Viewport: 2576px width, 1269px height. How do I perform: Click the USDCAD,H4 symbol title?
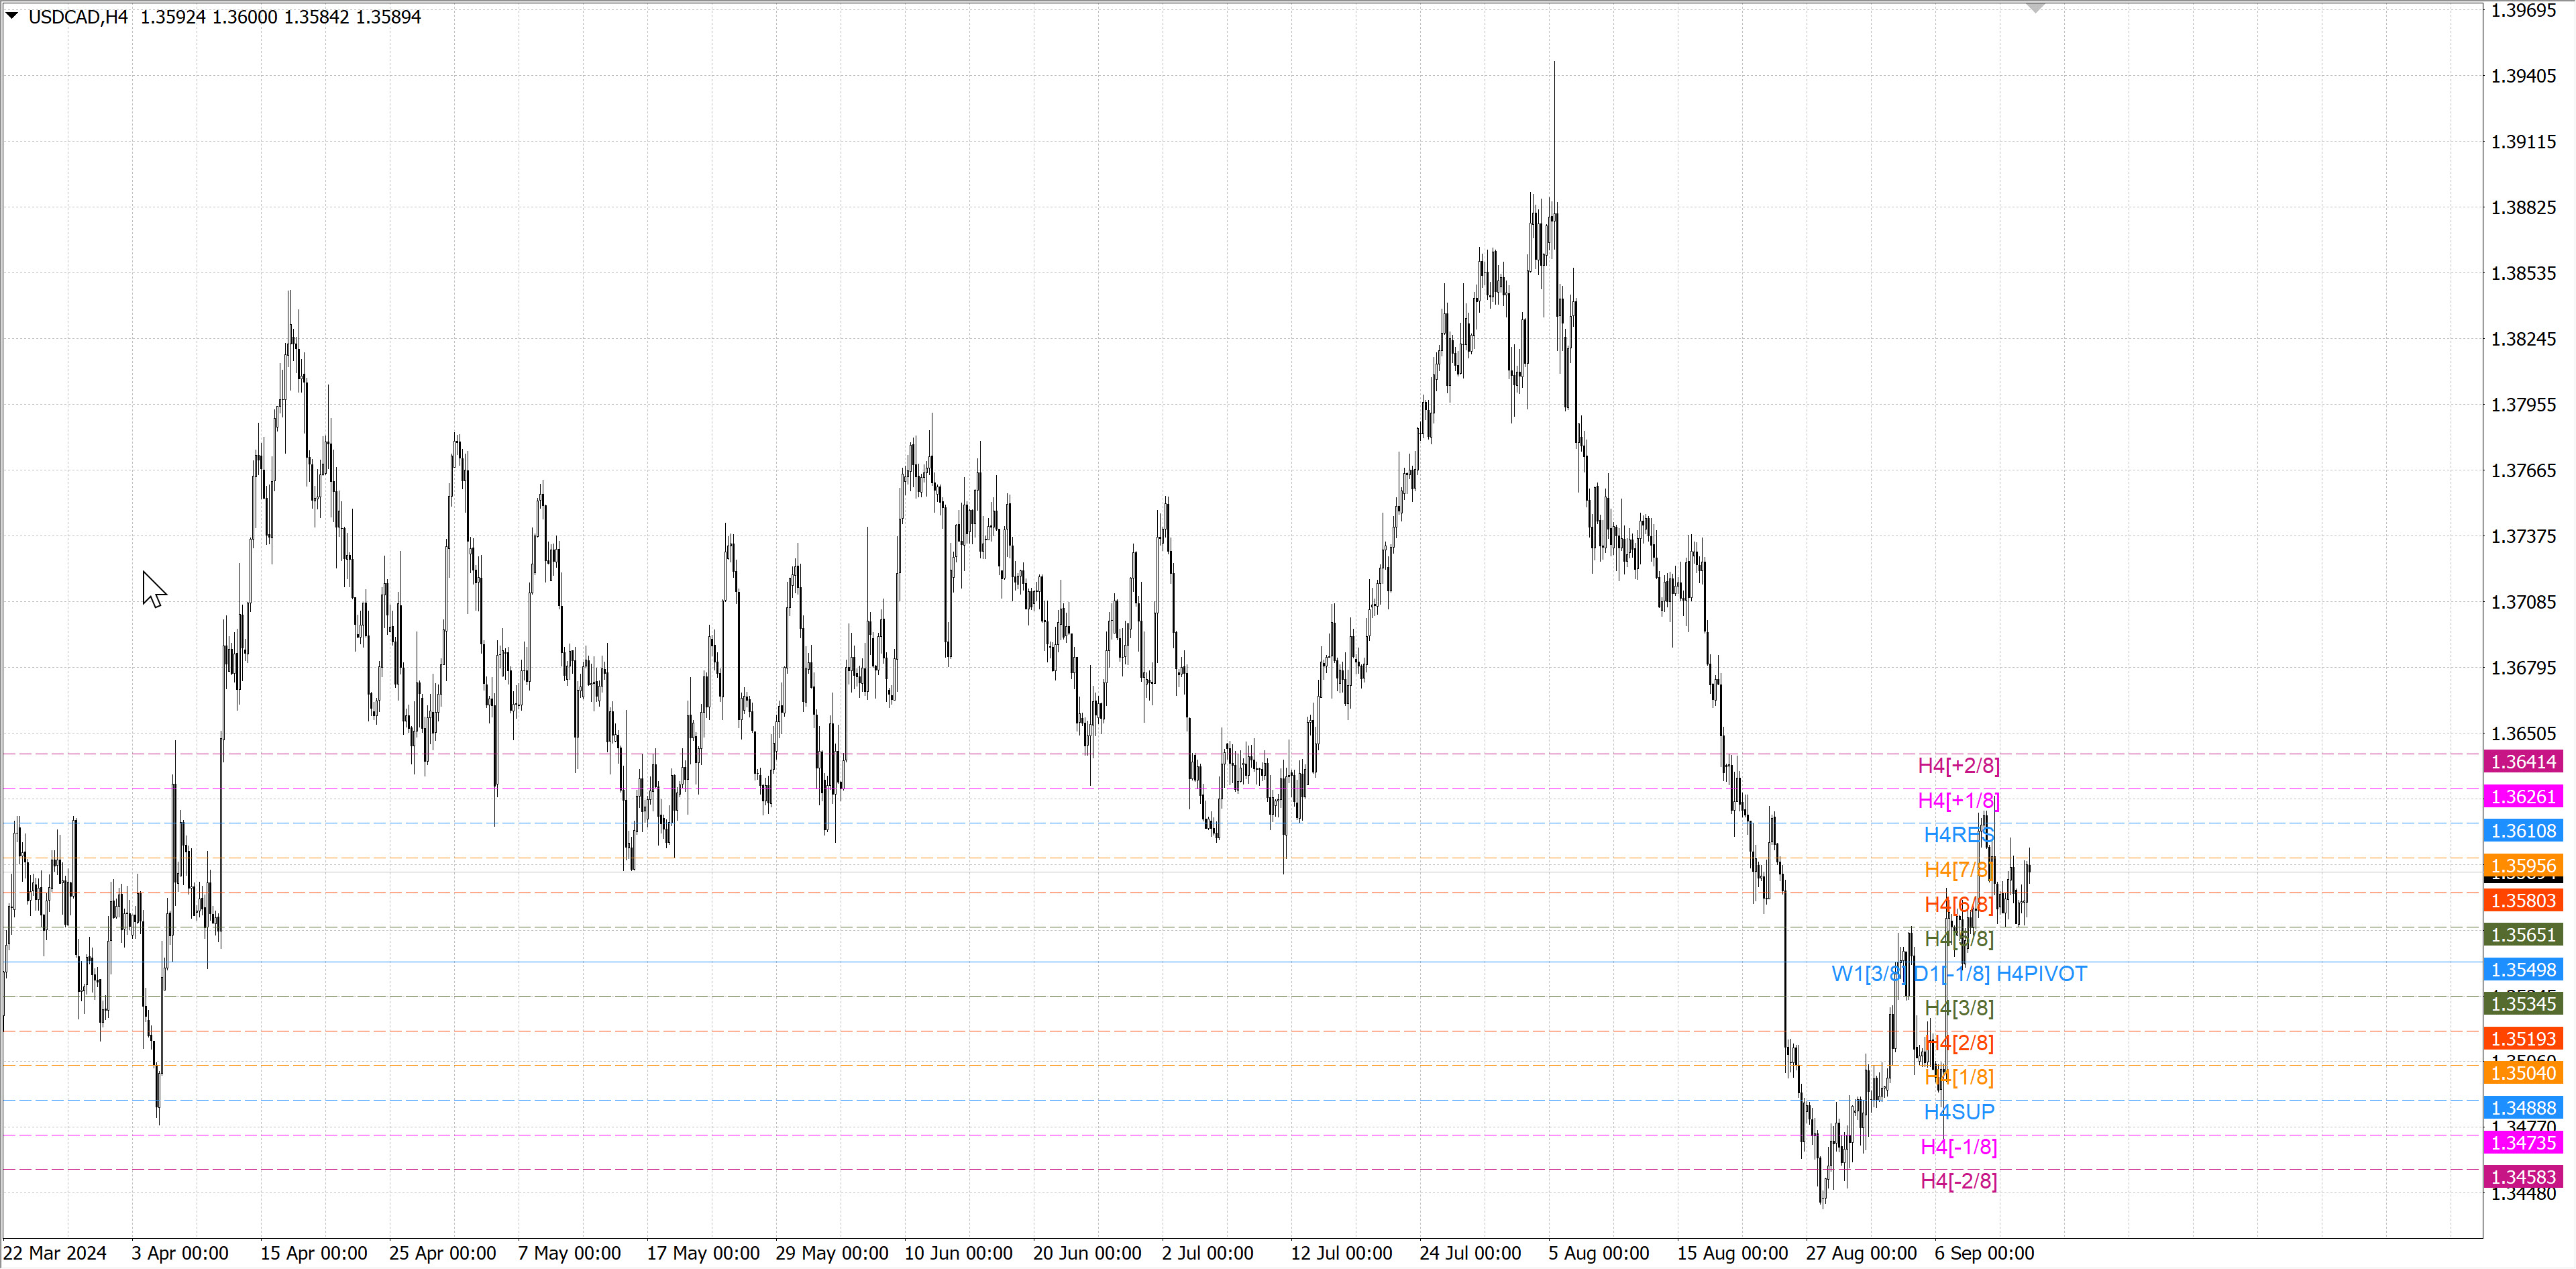click(x=78, y=17)
